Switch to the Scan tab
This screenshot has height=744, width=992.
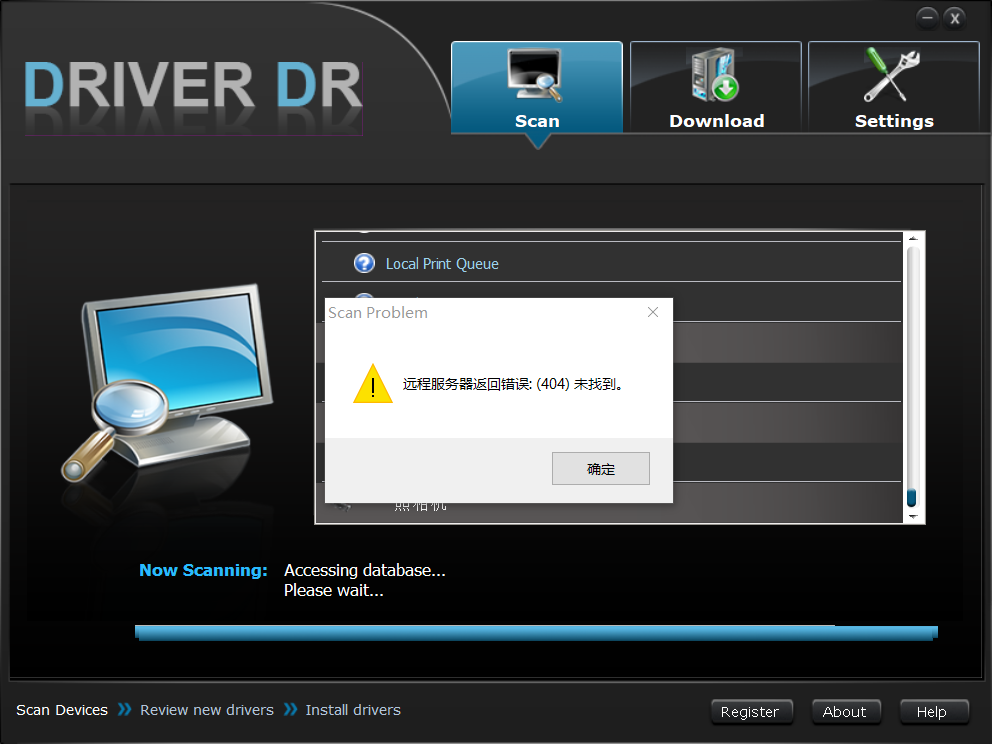[536, 87]
